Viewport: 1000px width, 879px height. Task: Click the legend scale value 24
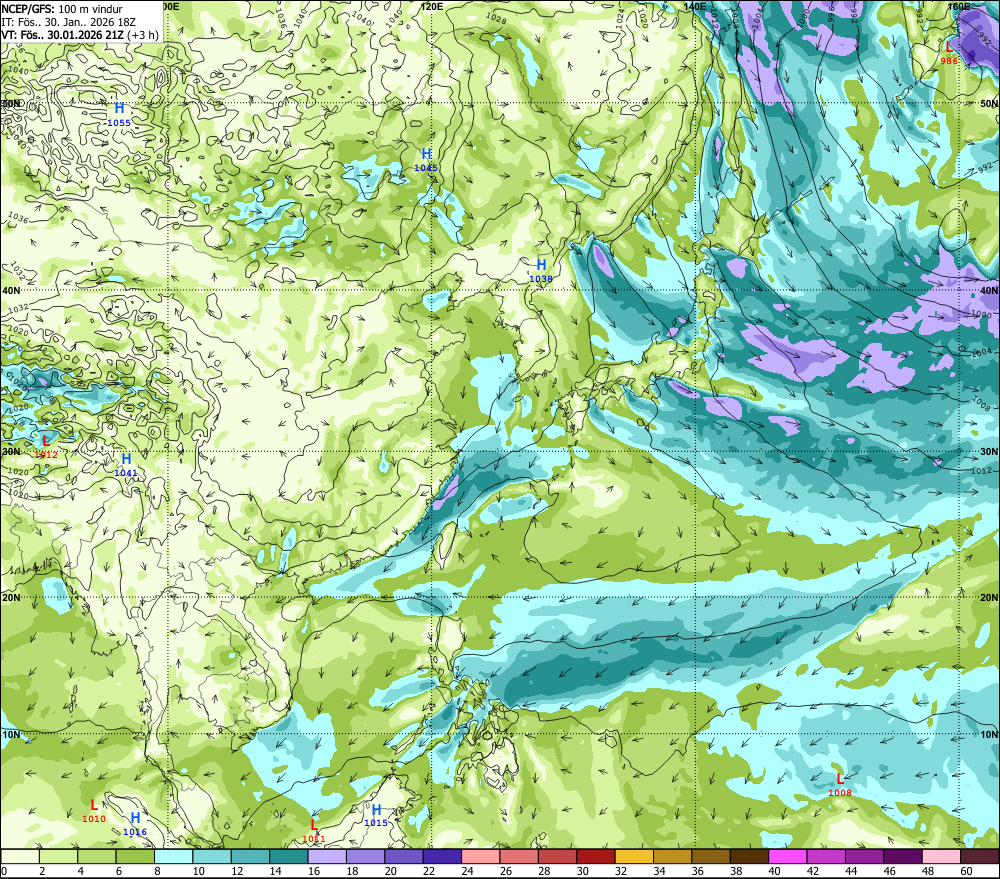(x=467, y=871)
